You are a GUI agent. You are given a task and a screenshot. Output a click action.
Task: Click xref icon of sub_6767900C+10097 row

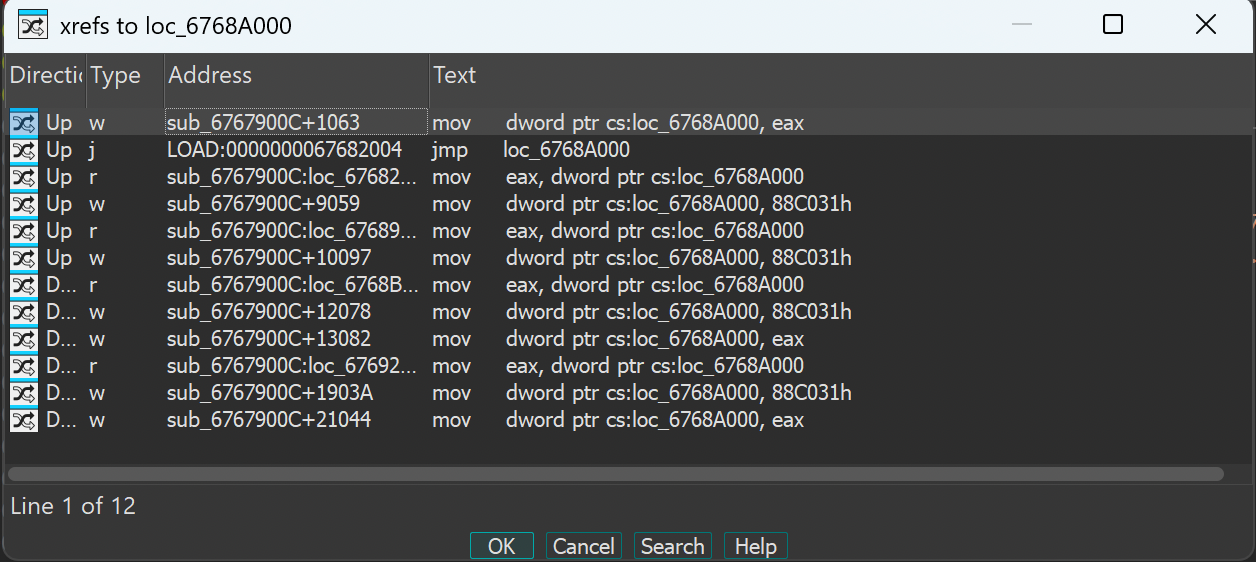pyautogui.click(x=24, y=258)
